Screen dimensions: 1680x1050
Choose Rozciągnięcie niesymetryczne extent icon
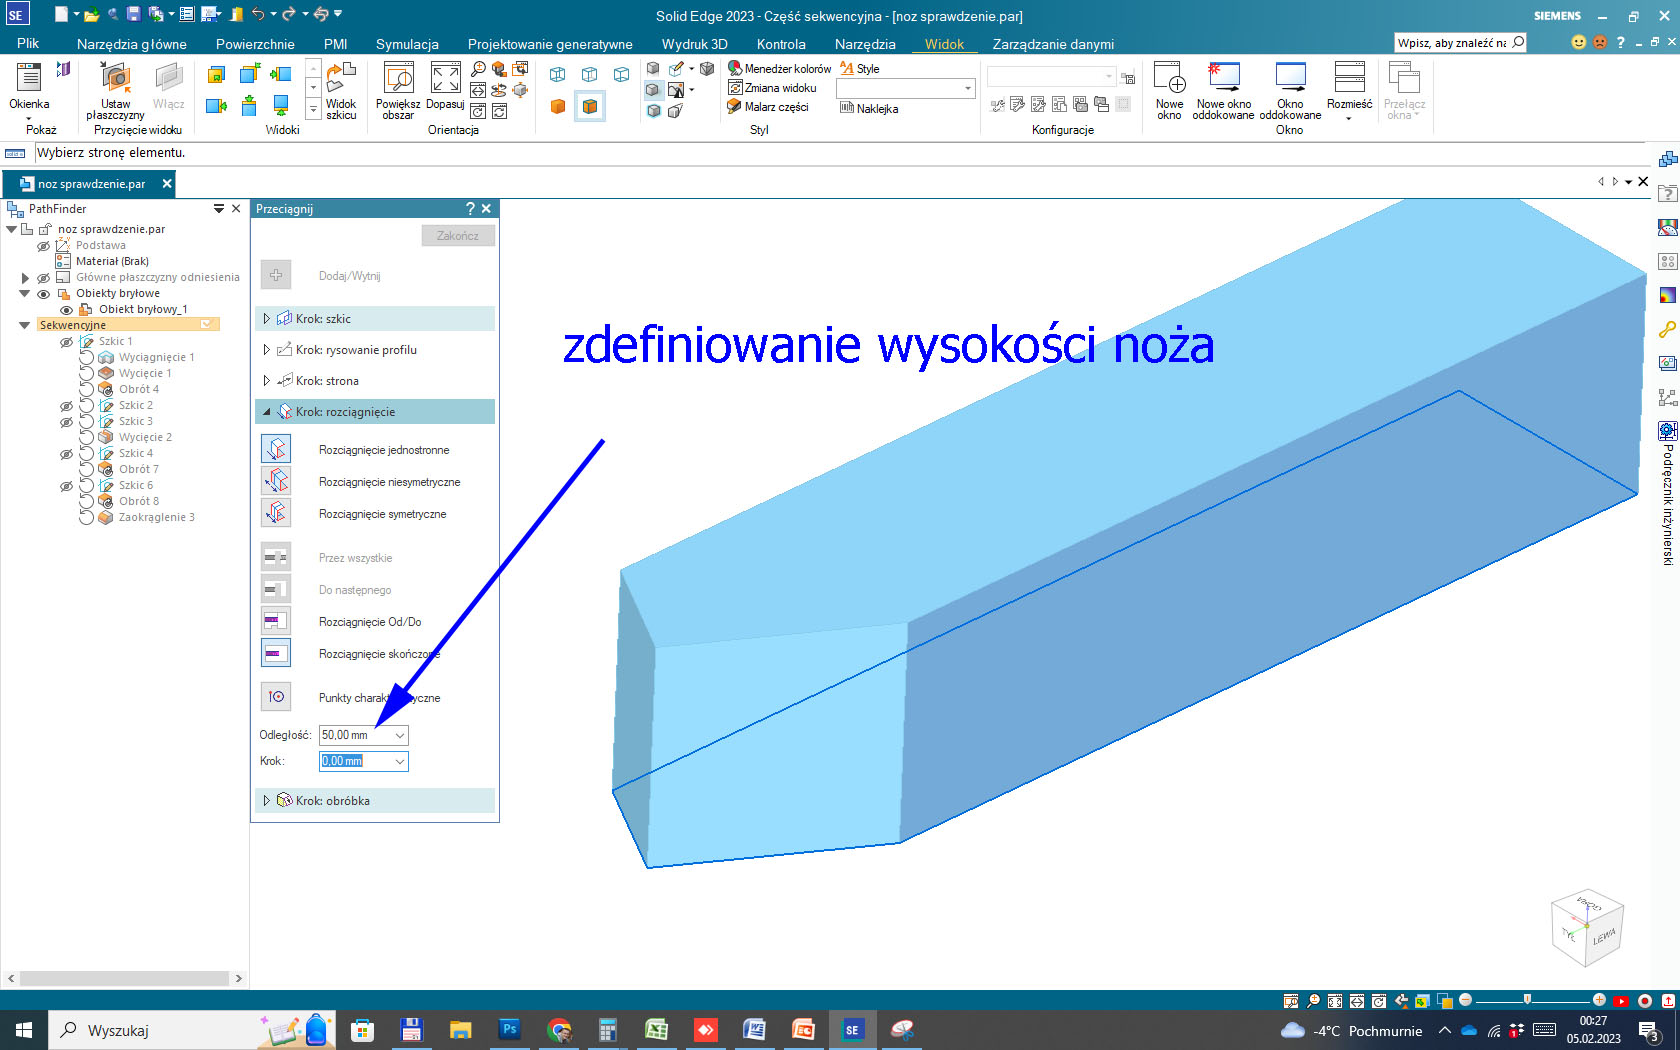click(x=276, y=482)
